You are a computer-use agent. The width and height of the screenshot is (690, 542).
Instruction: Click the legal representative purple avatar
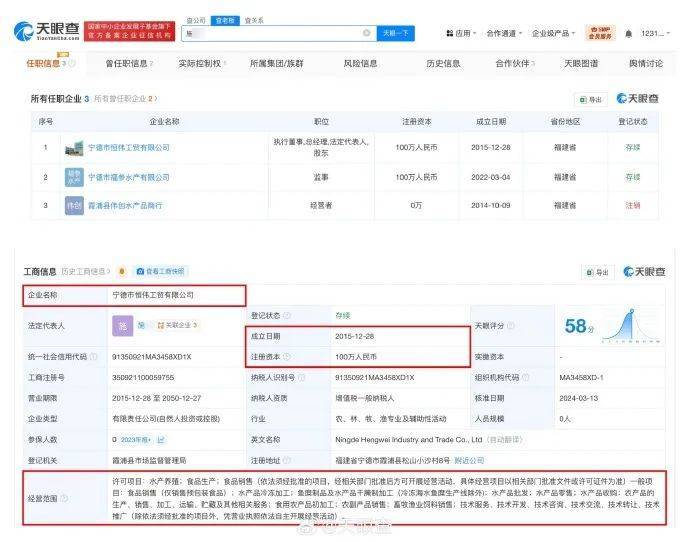123,326
